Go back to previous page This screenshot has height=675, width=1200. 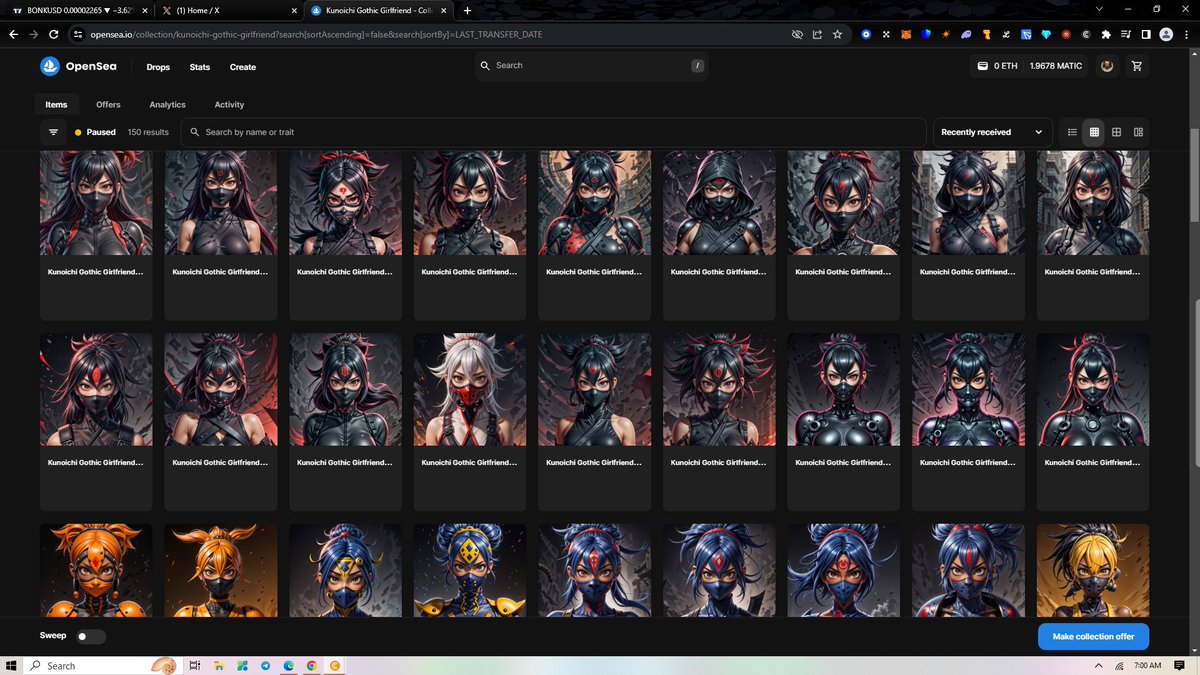(13, 34)
